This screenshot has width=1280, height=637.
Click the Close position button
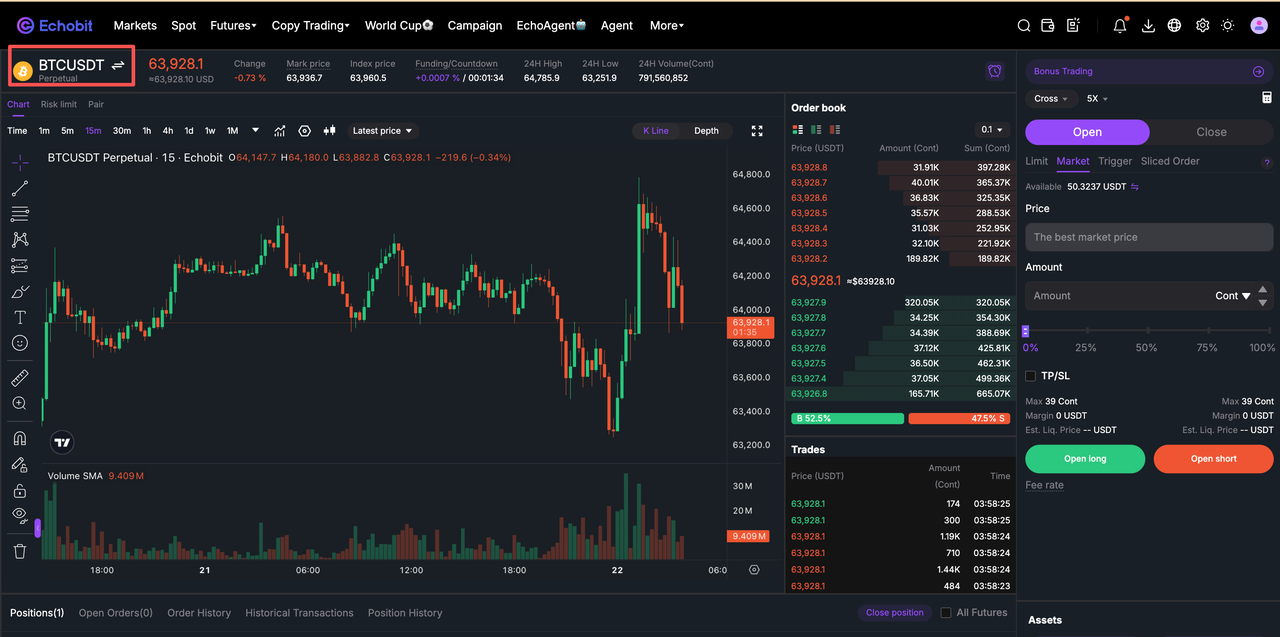(x=894, y=612)
